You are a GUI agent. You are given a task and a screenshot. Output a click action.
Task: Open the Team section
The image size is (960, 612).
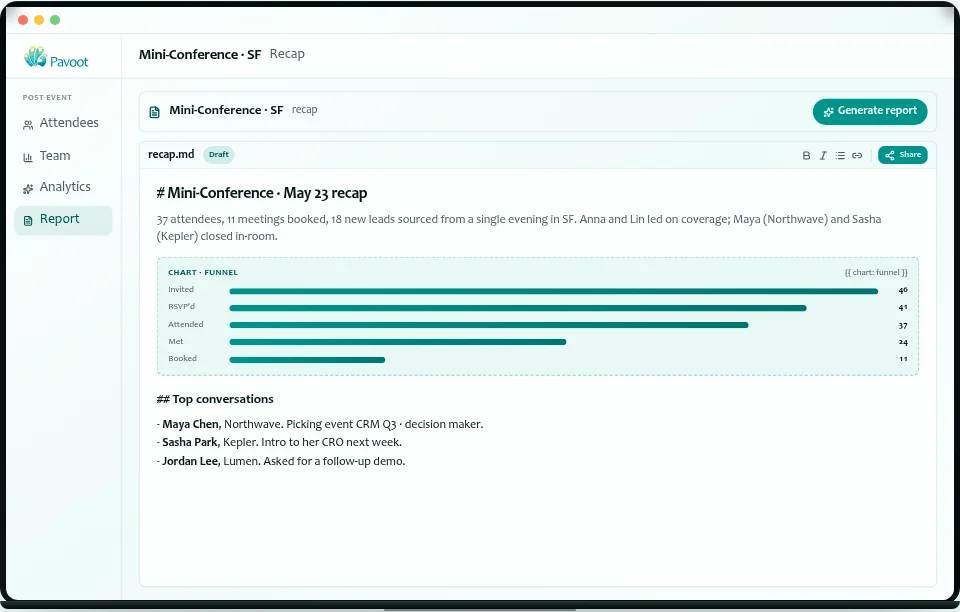pyautogui.click(x=63, y=156)
